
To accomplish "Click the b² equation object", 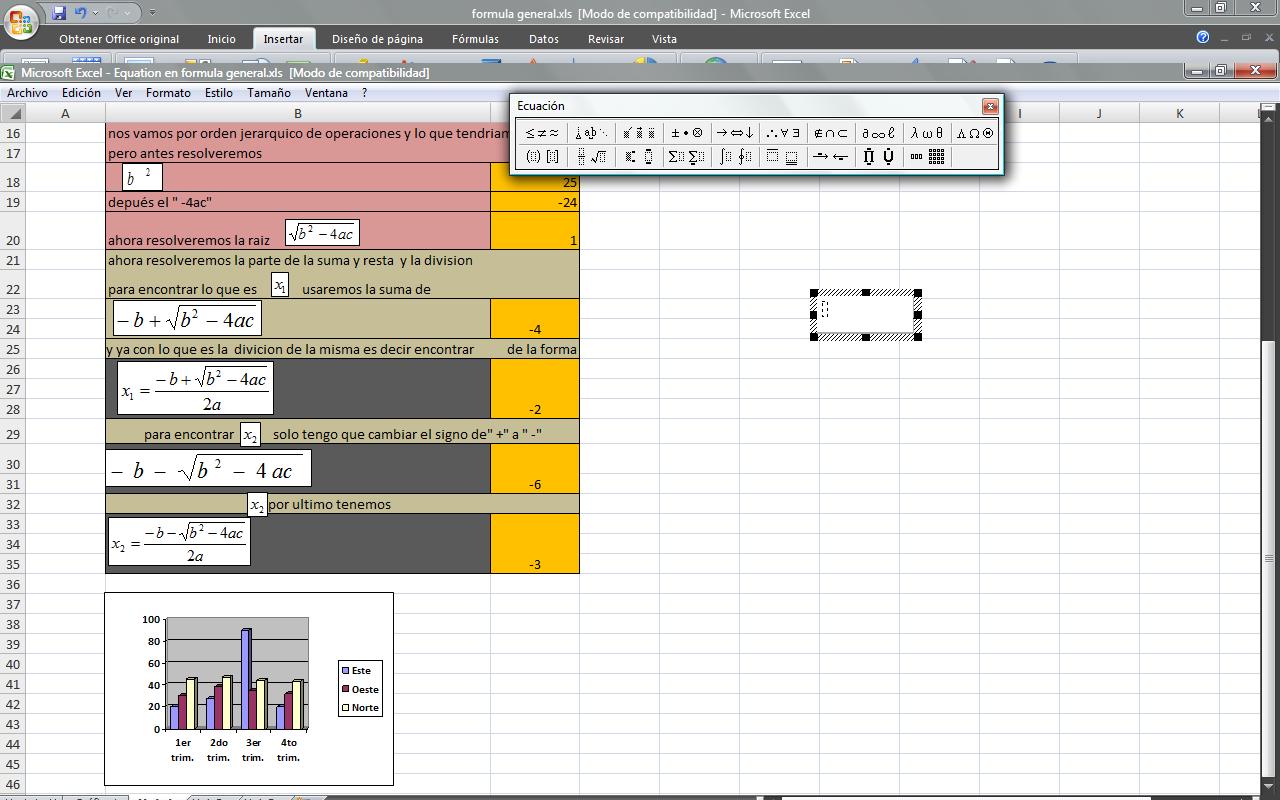I will pyautogui.click(x=142, y=178).
